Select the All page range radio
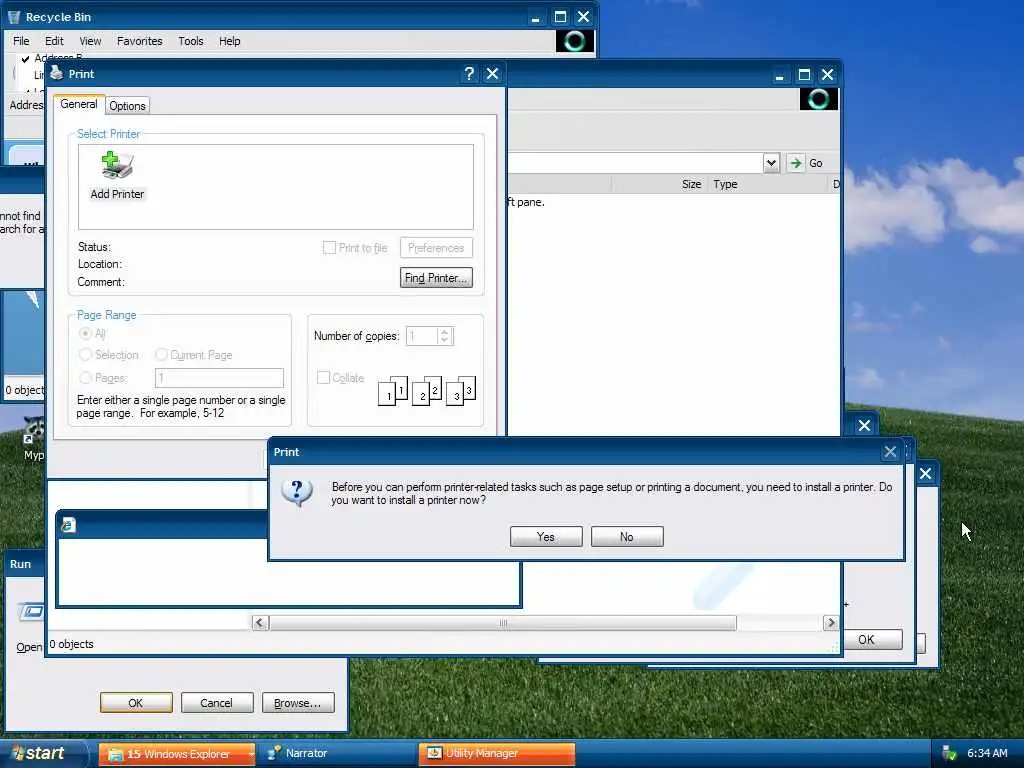The height and width of the screenshot is (768, 1024). [x=85, y=334]
